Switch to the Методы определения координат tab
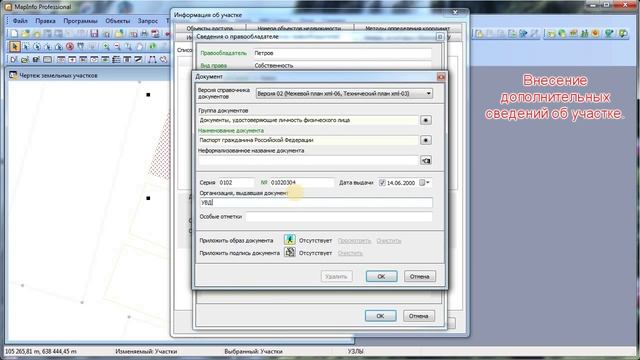Screen dimensions: 640x360 point(407,28)
